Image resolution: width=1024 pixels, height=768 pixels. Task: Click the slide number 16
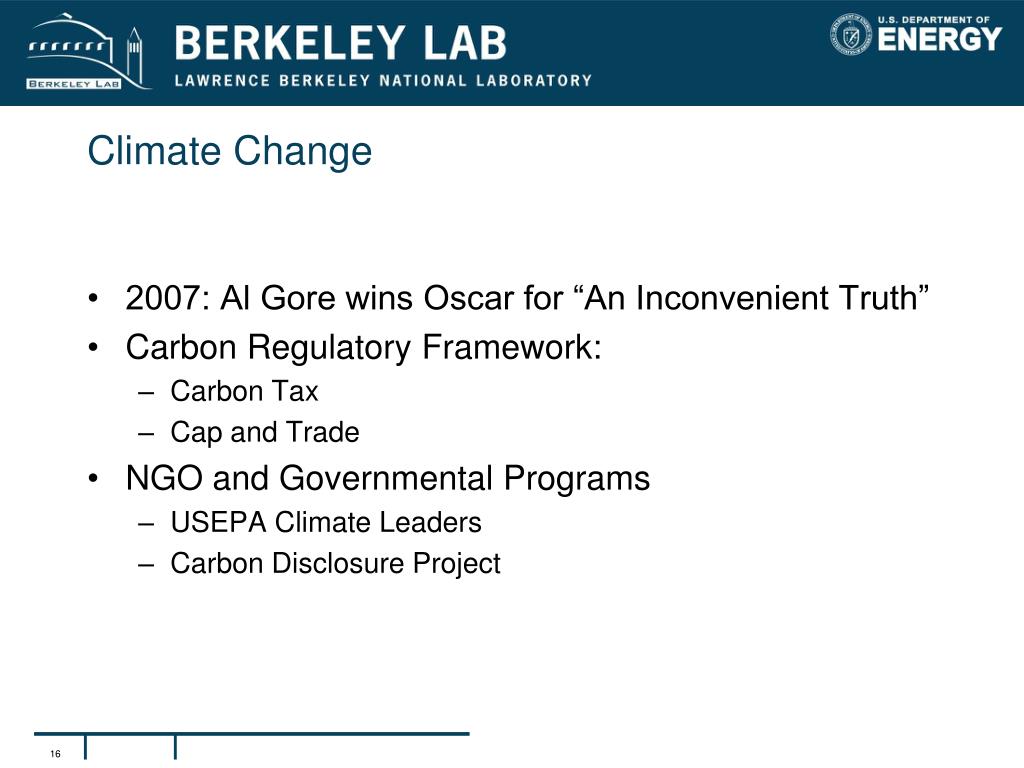[56, 754]
